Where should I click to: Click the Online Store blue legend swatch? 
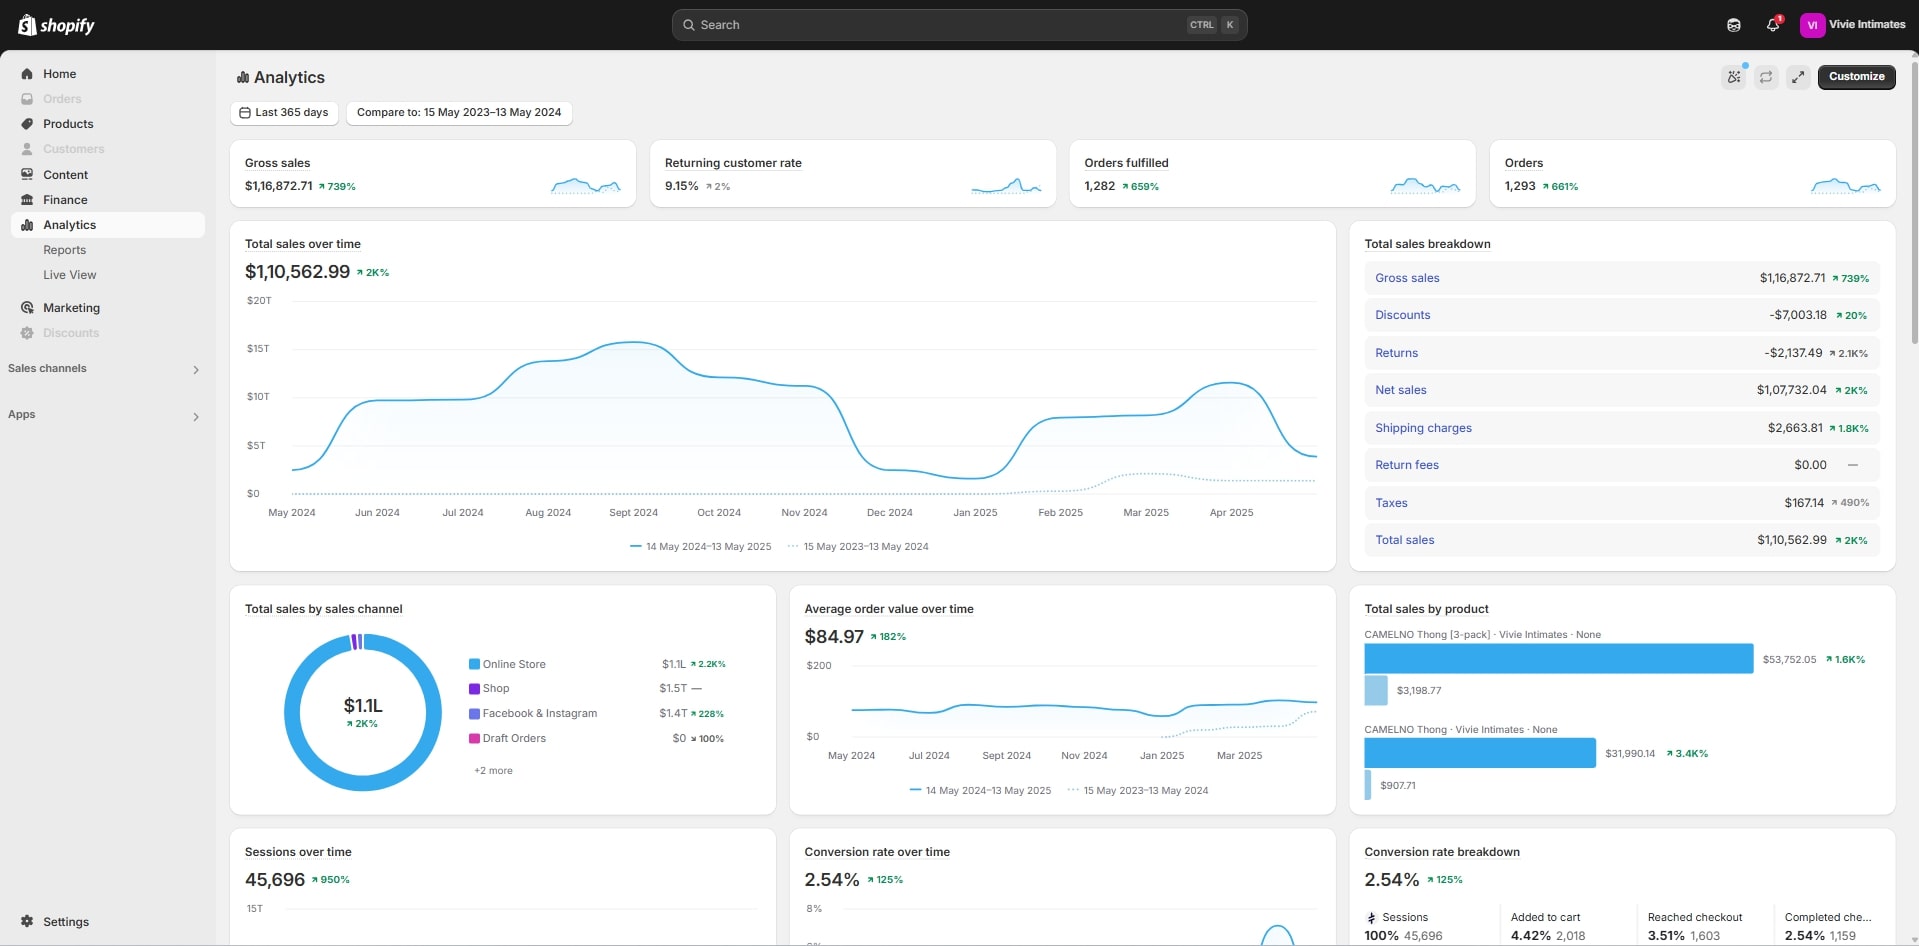[x=474, y=664]
